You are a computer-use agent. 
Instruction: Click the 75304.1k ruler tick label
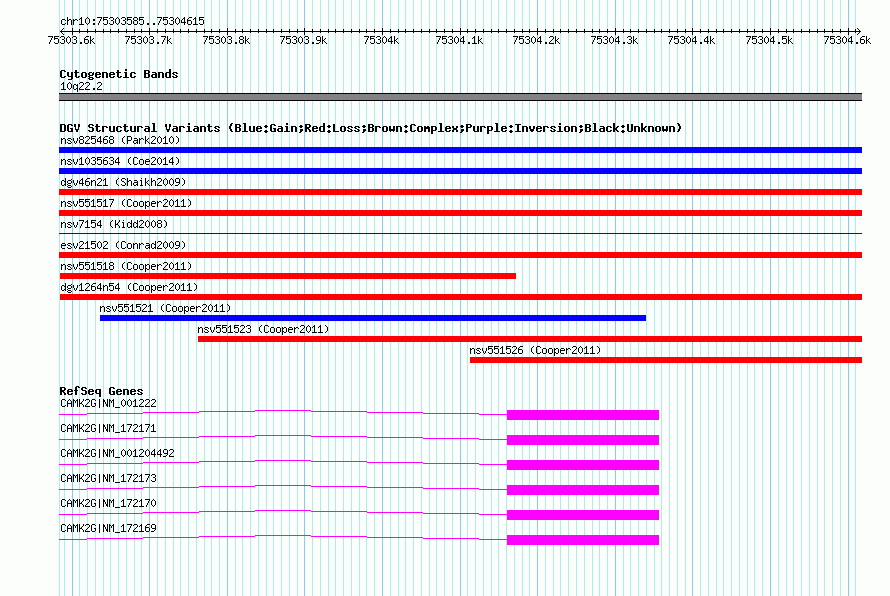click(x=459, y=40)
